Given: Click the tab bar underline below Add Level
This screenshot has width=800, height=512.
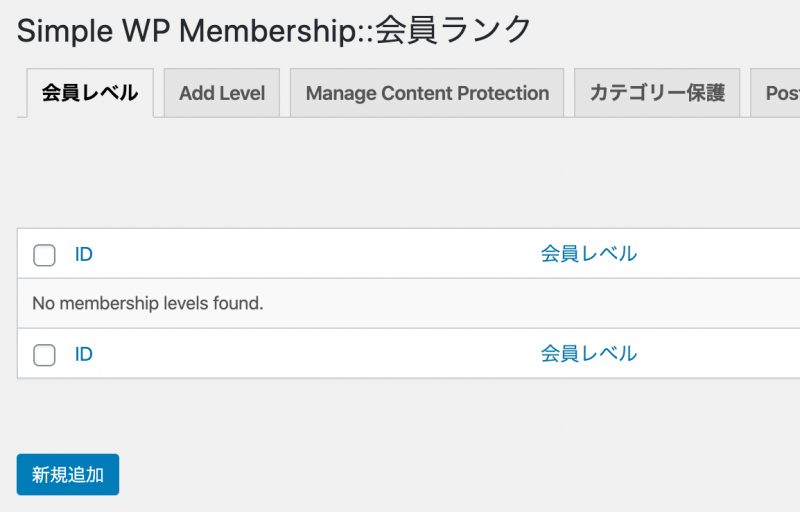Looking at the screenshot, I should pyautogui.click(x=221, y=118).
